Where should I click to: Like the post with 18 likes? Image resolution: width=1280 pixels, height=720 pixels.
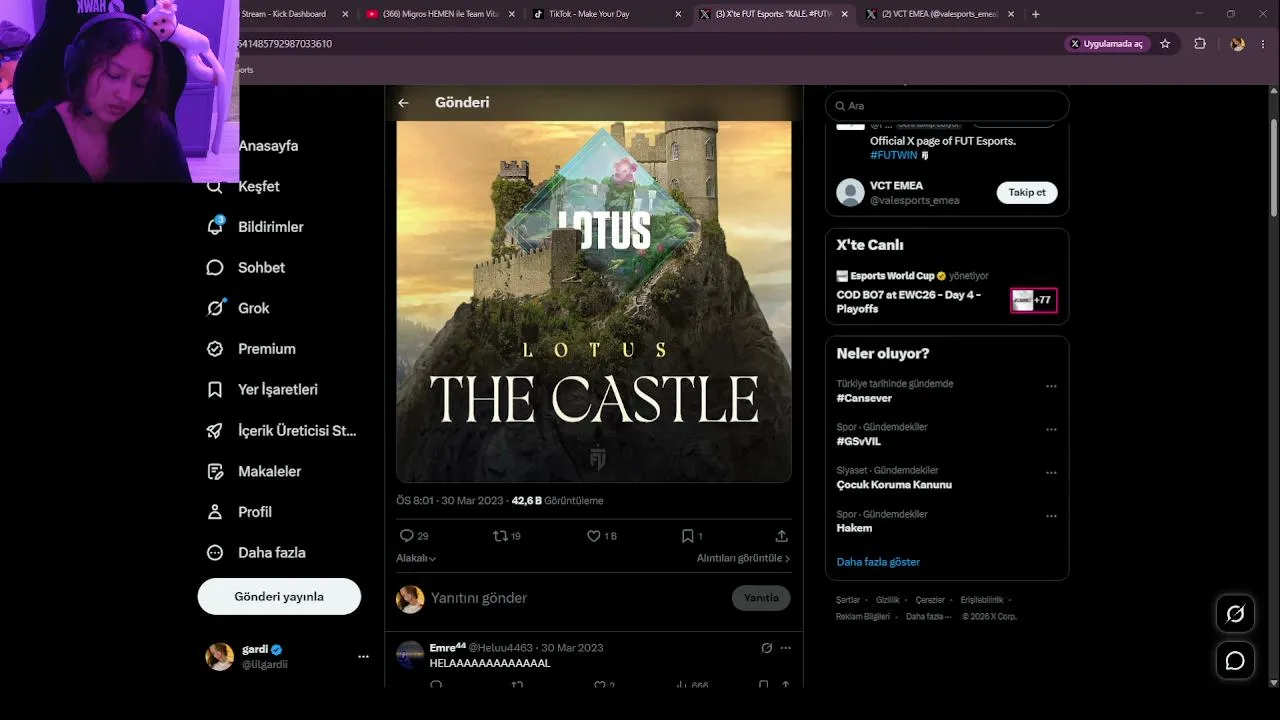pos(594,536)
